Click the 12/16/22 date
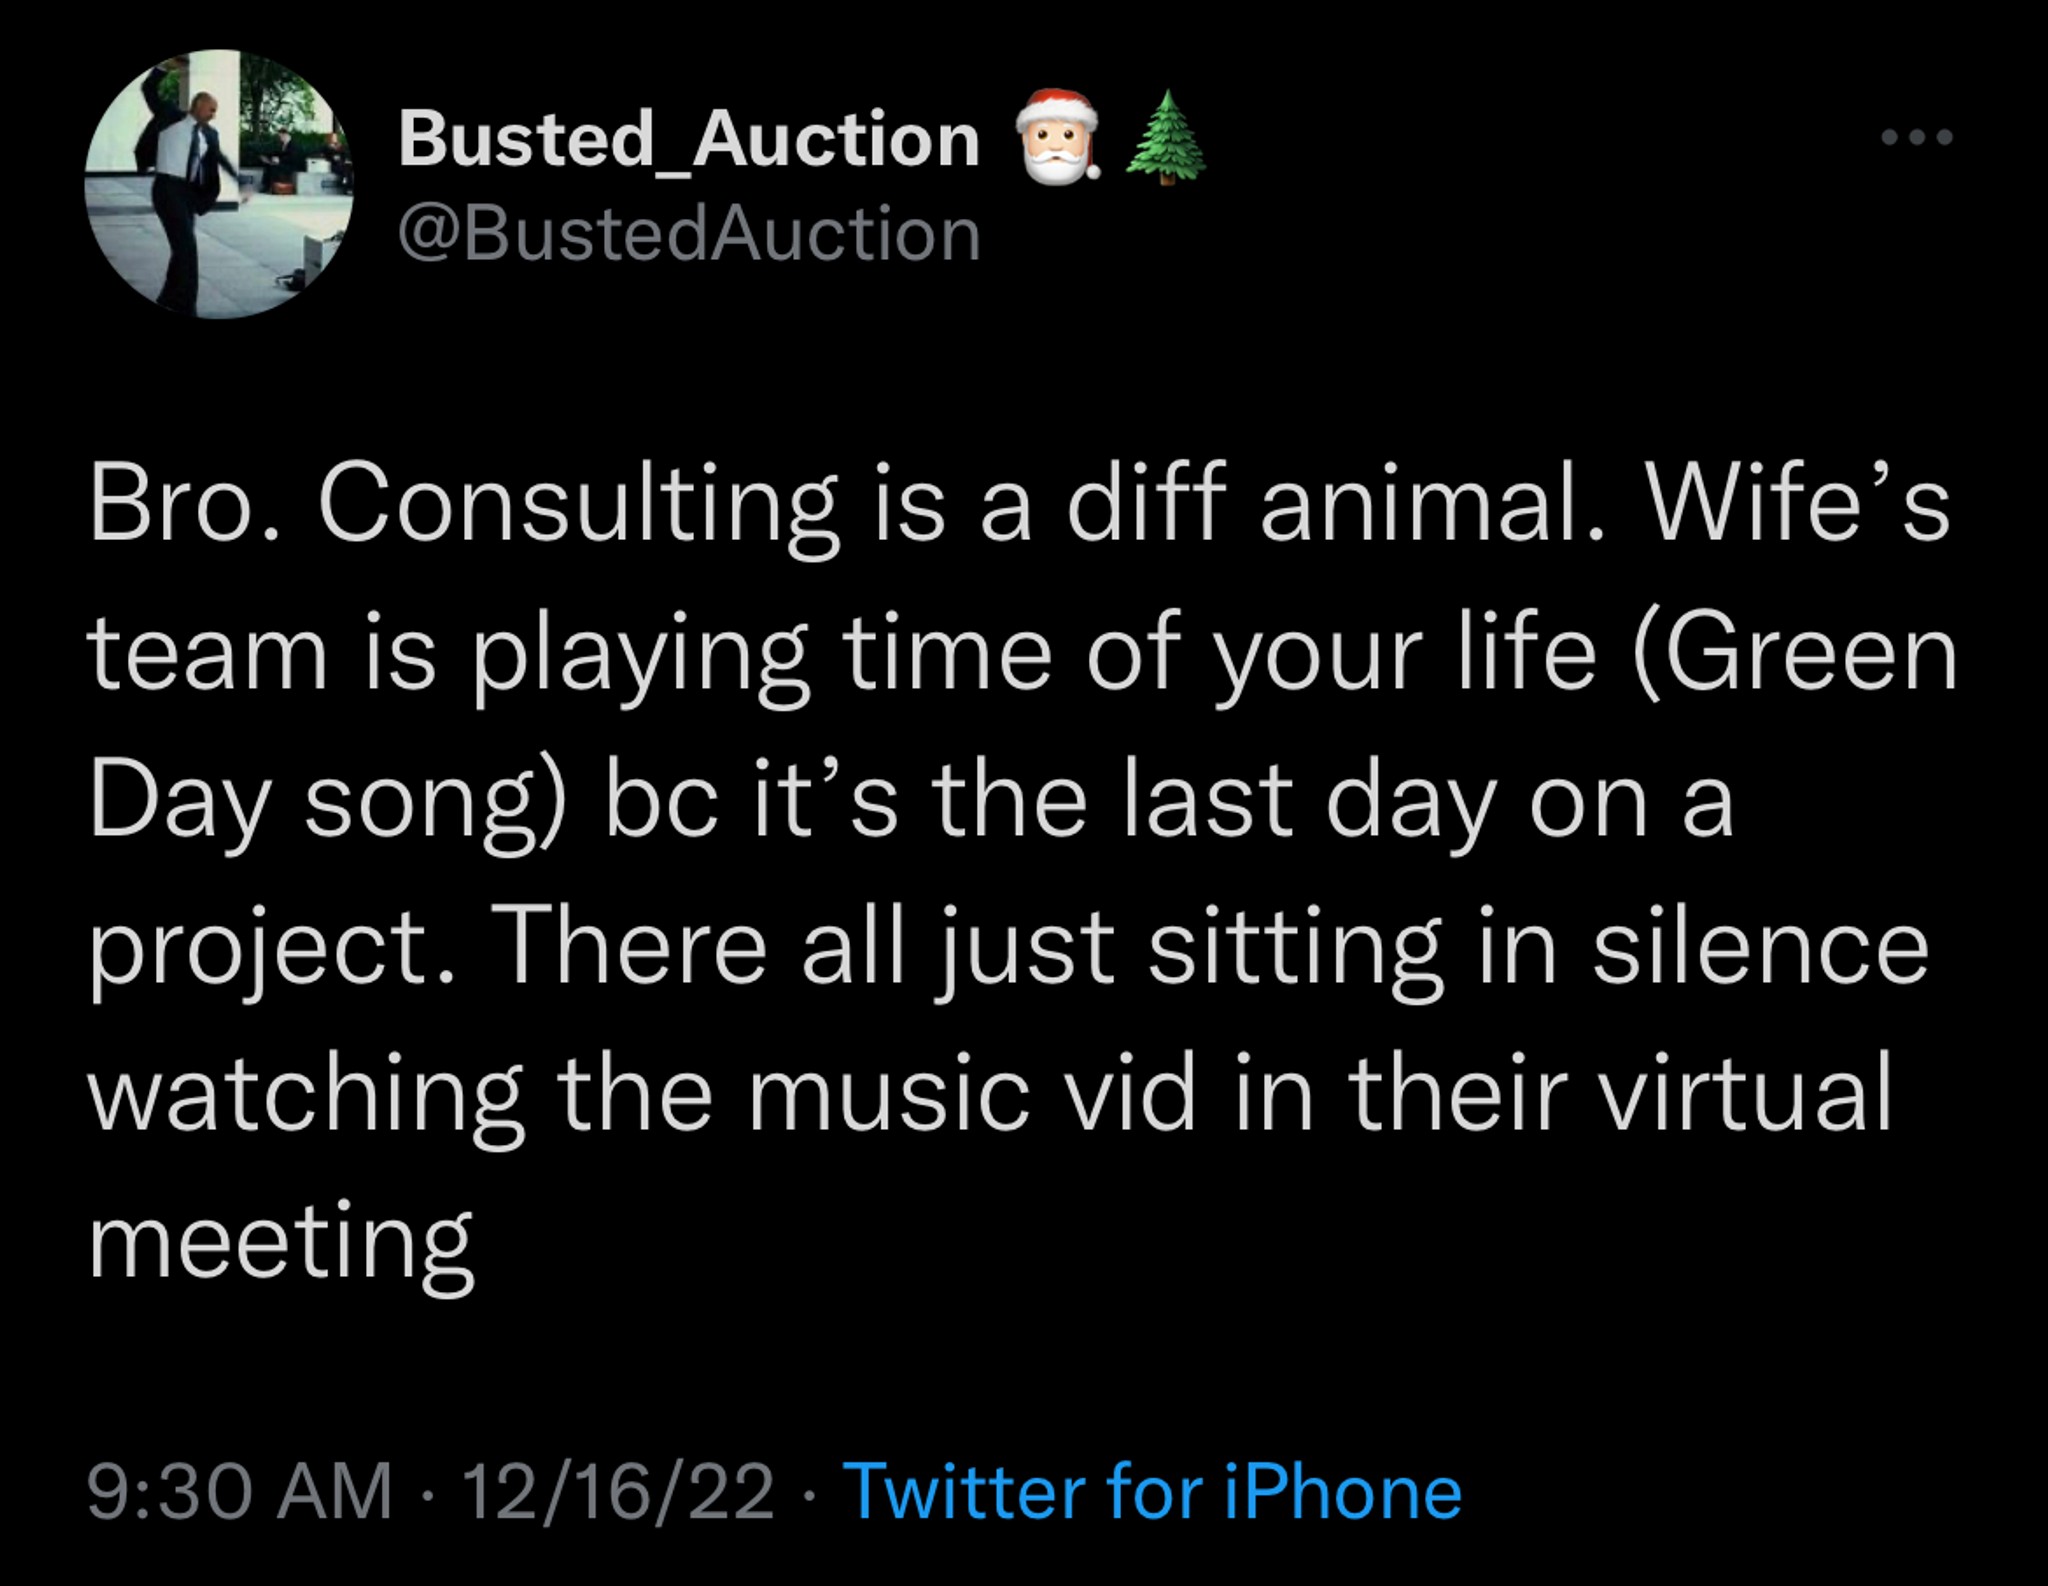2048x1586 pixels. click(x=618, y=1493)
